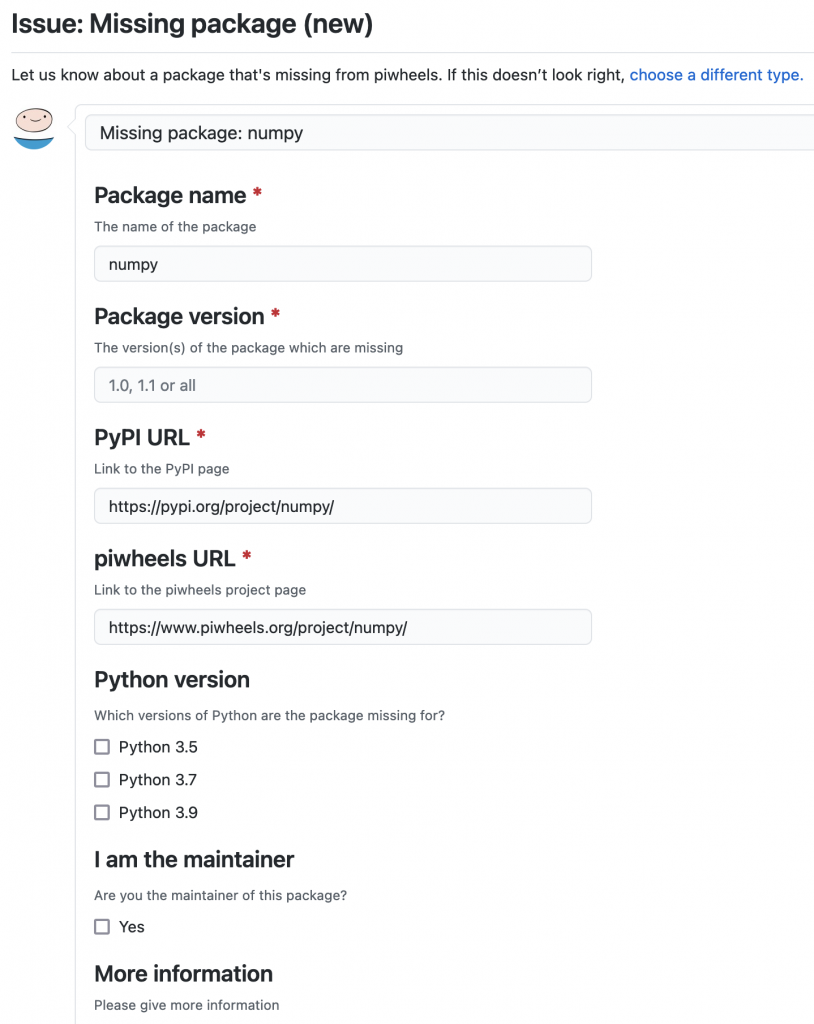Check the Python 3.5 checkbox

point(102,746)
